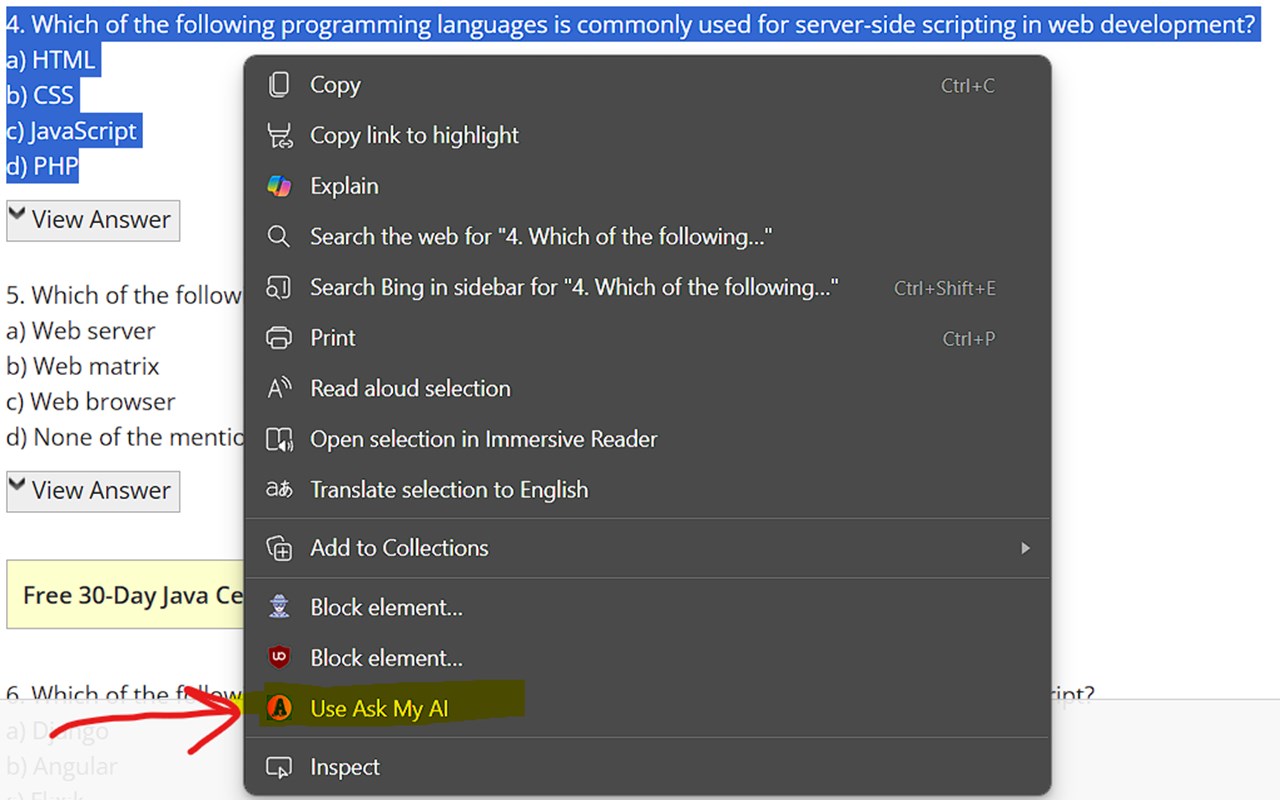Screen dimensions: 1280x800
Task: Click the Inspect devtools icon
Action: [x=279, y=767]
